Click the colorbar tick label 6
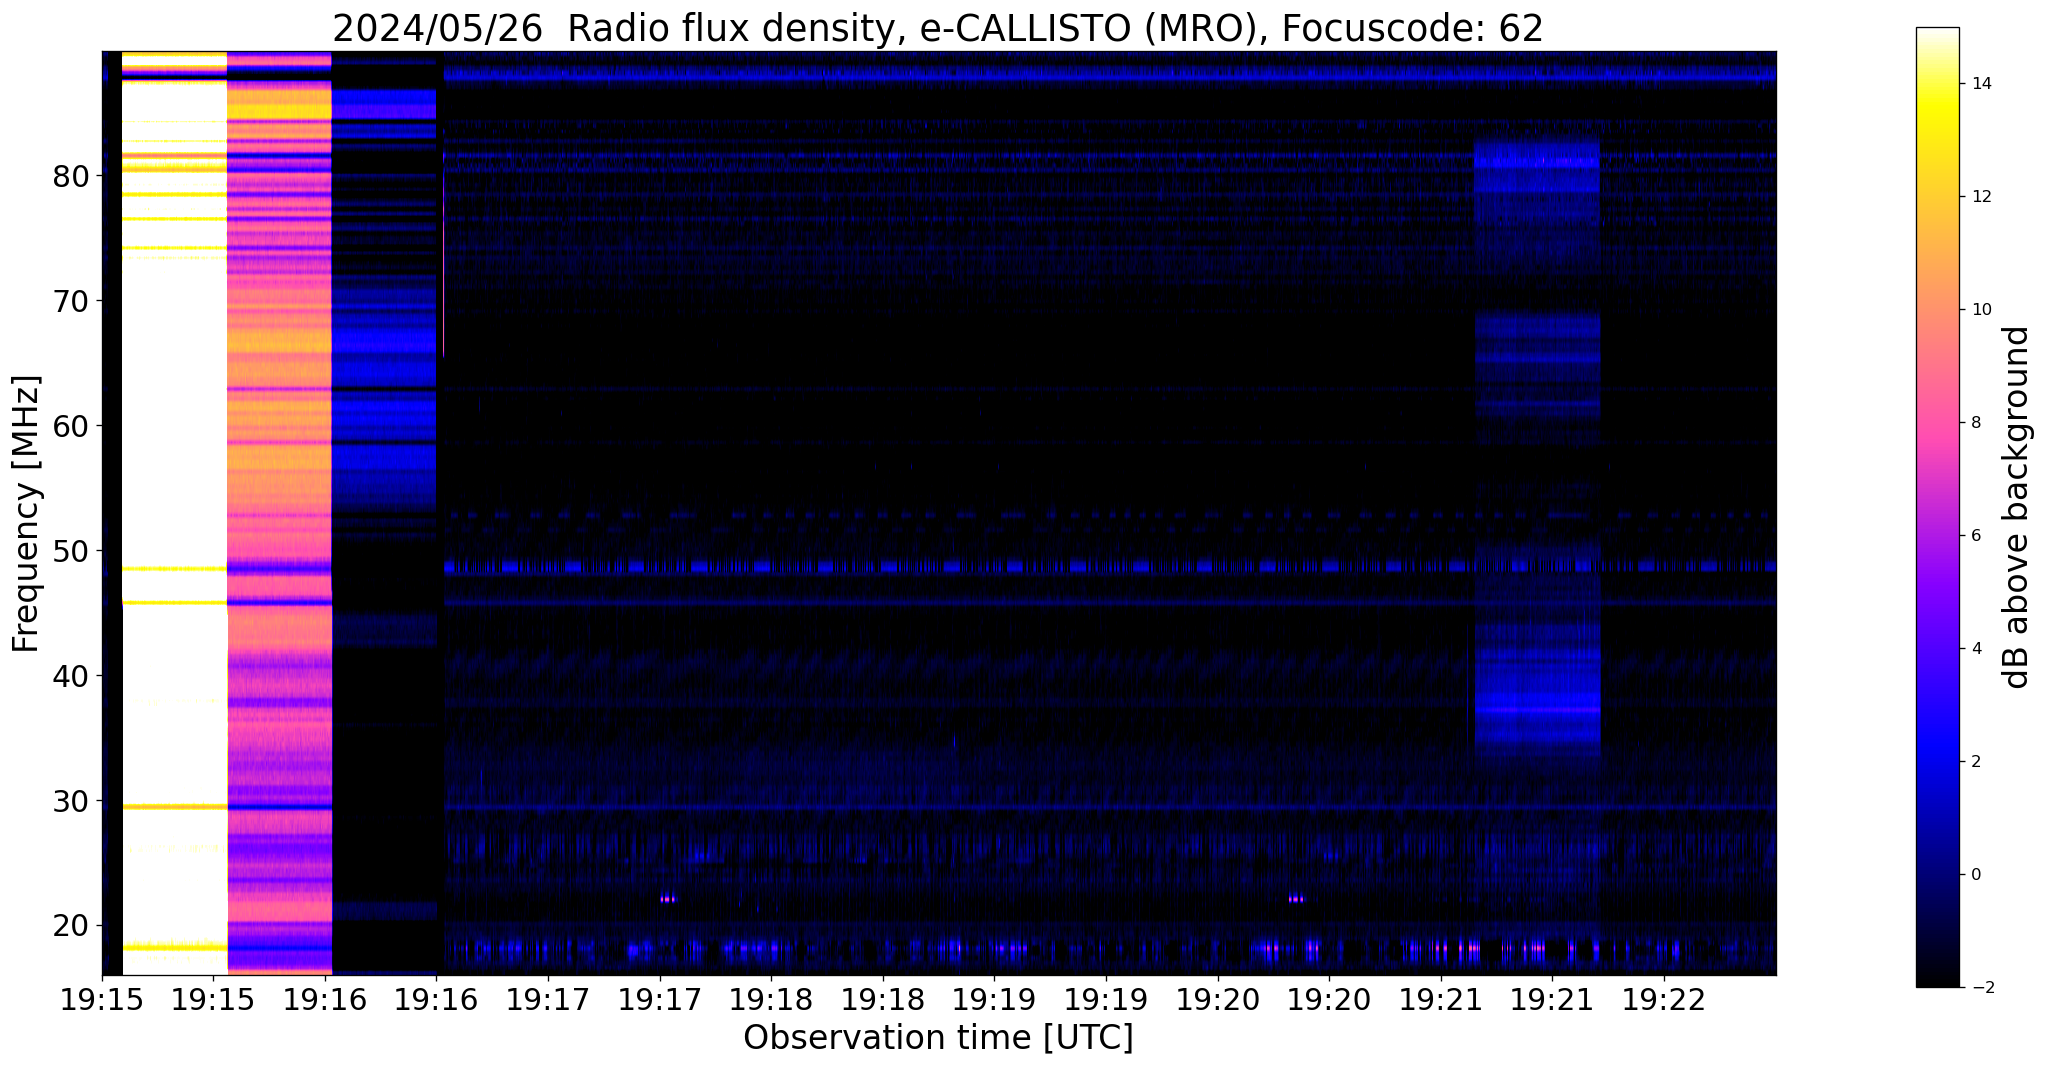Image resolution: width=2047 pixels, height=1067 pixels. 1975,536
